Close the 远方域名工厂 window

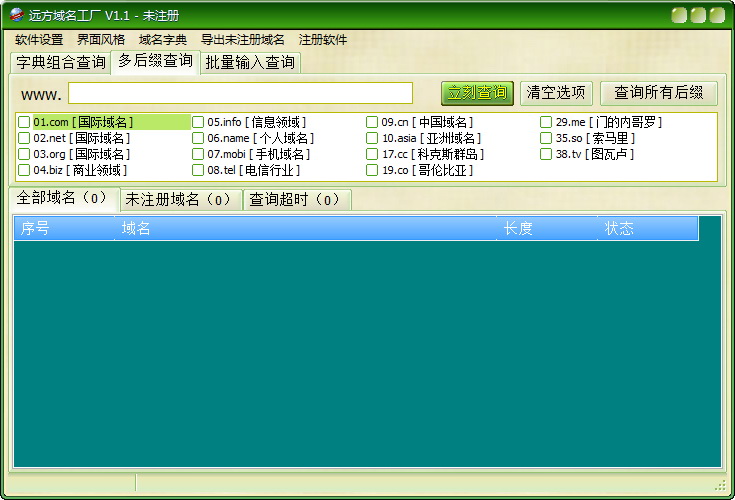717,15
